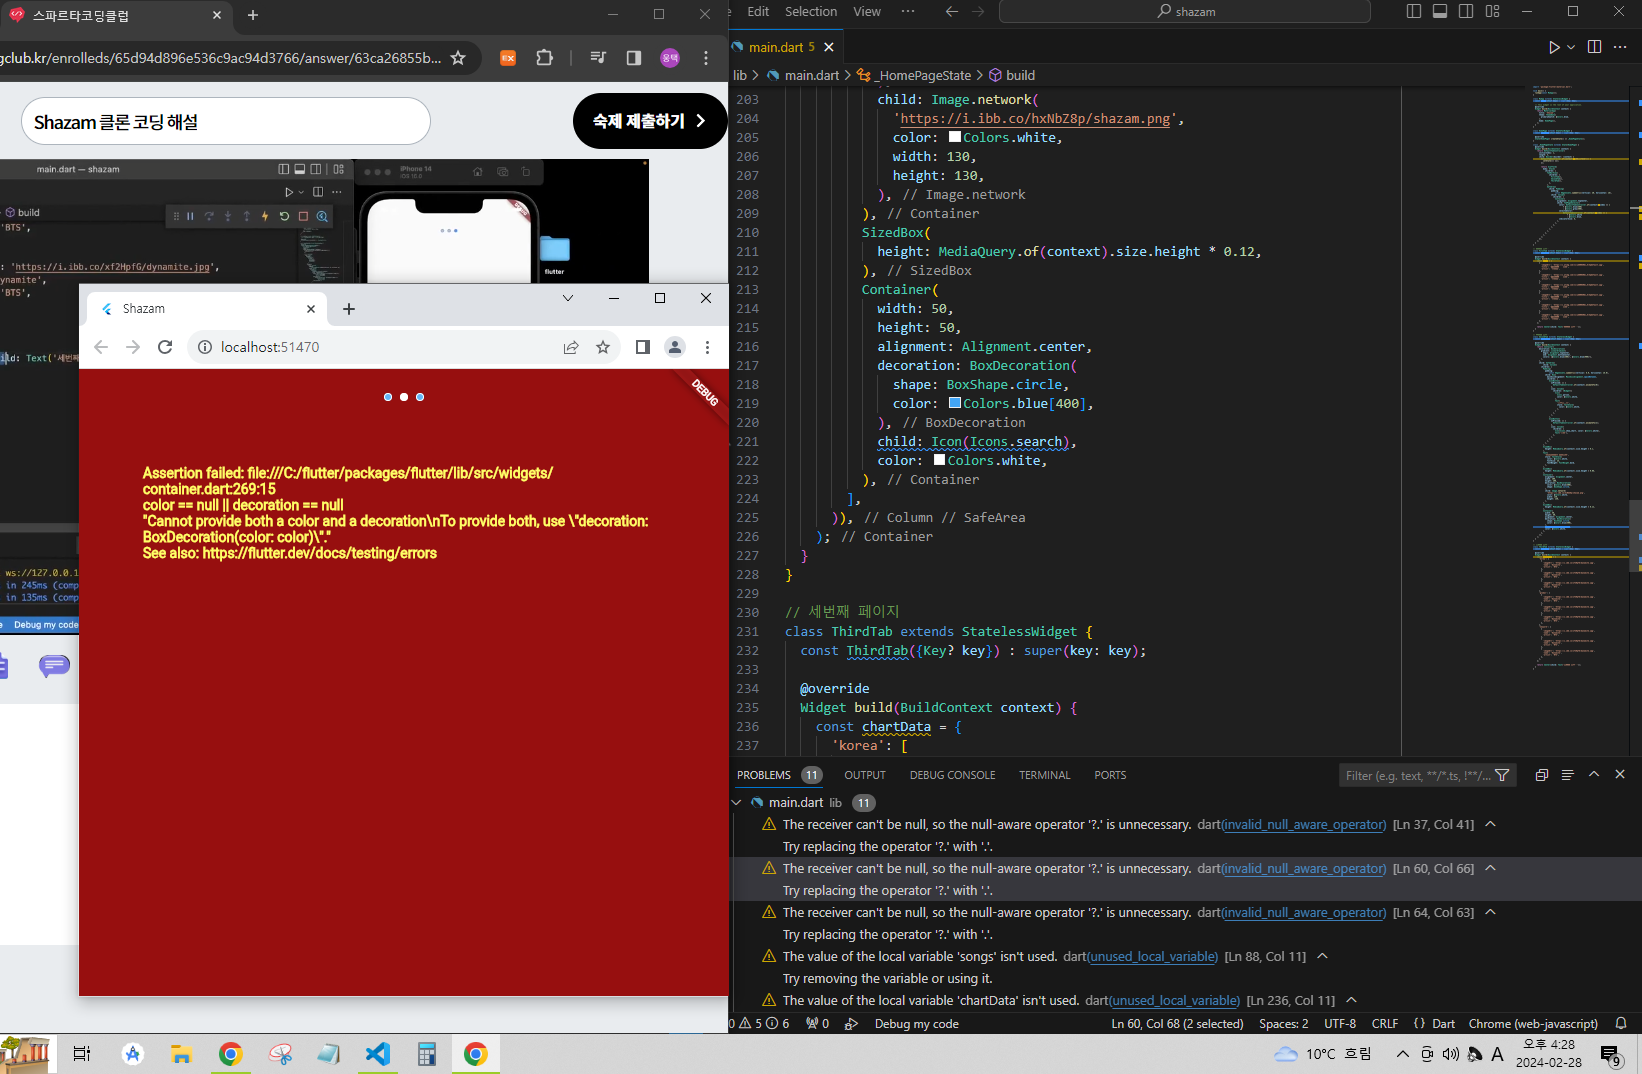
Task: Open the Problems filter funnel options
Action: tap(1502, 775)
